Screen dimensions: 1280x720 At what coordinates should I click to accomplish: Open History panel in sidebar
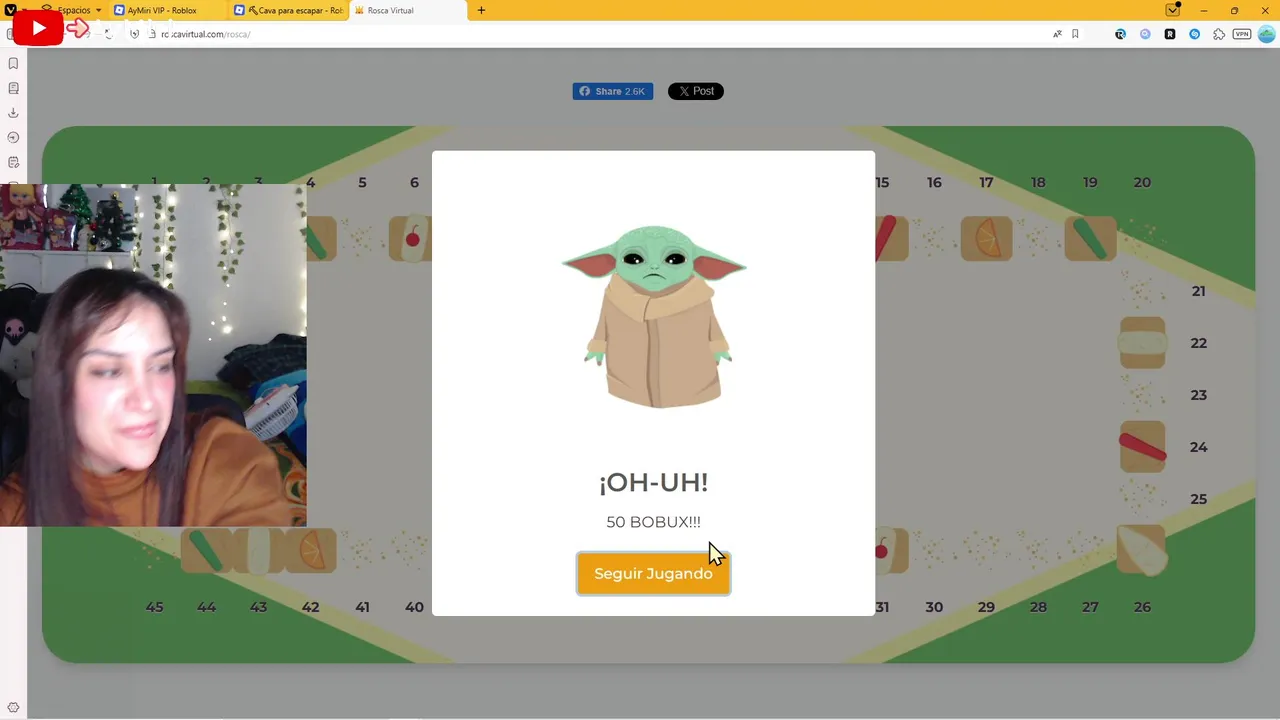[13, 138]
